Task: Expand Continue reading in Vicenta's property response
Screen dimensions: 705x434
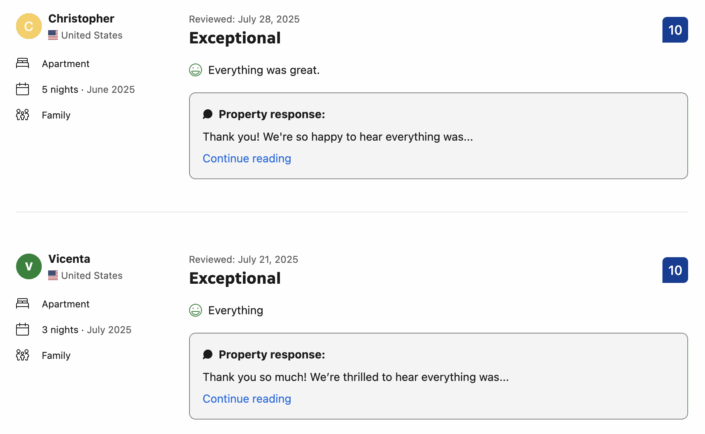Action: coord(247,398)
